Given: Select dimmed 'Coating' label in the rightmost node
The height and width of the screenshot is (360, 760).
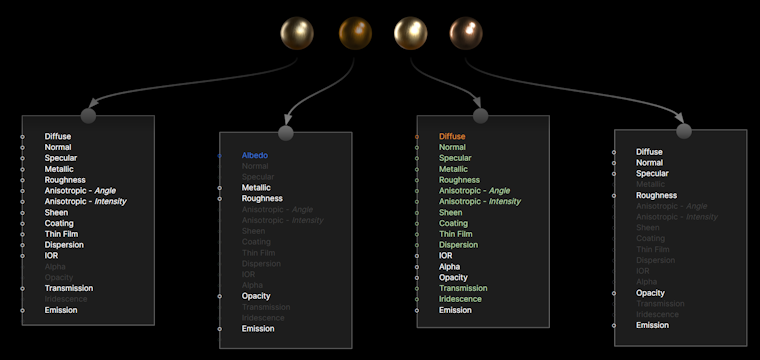Looking at the screenshot, I should 651,238.
